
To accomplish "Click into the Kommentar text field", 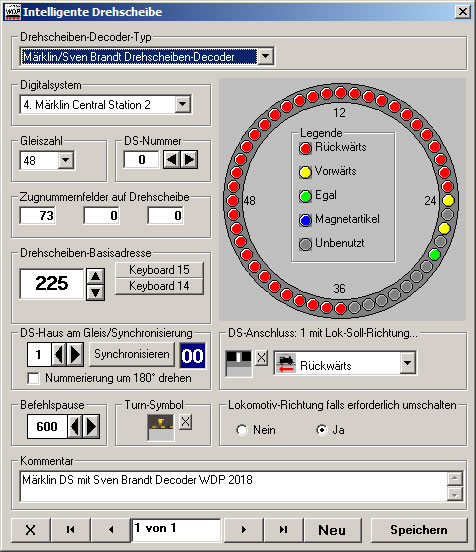I will point(234,486).
